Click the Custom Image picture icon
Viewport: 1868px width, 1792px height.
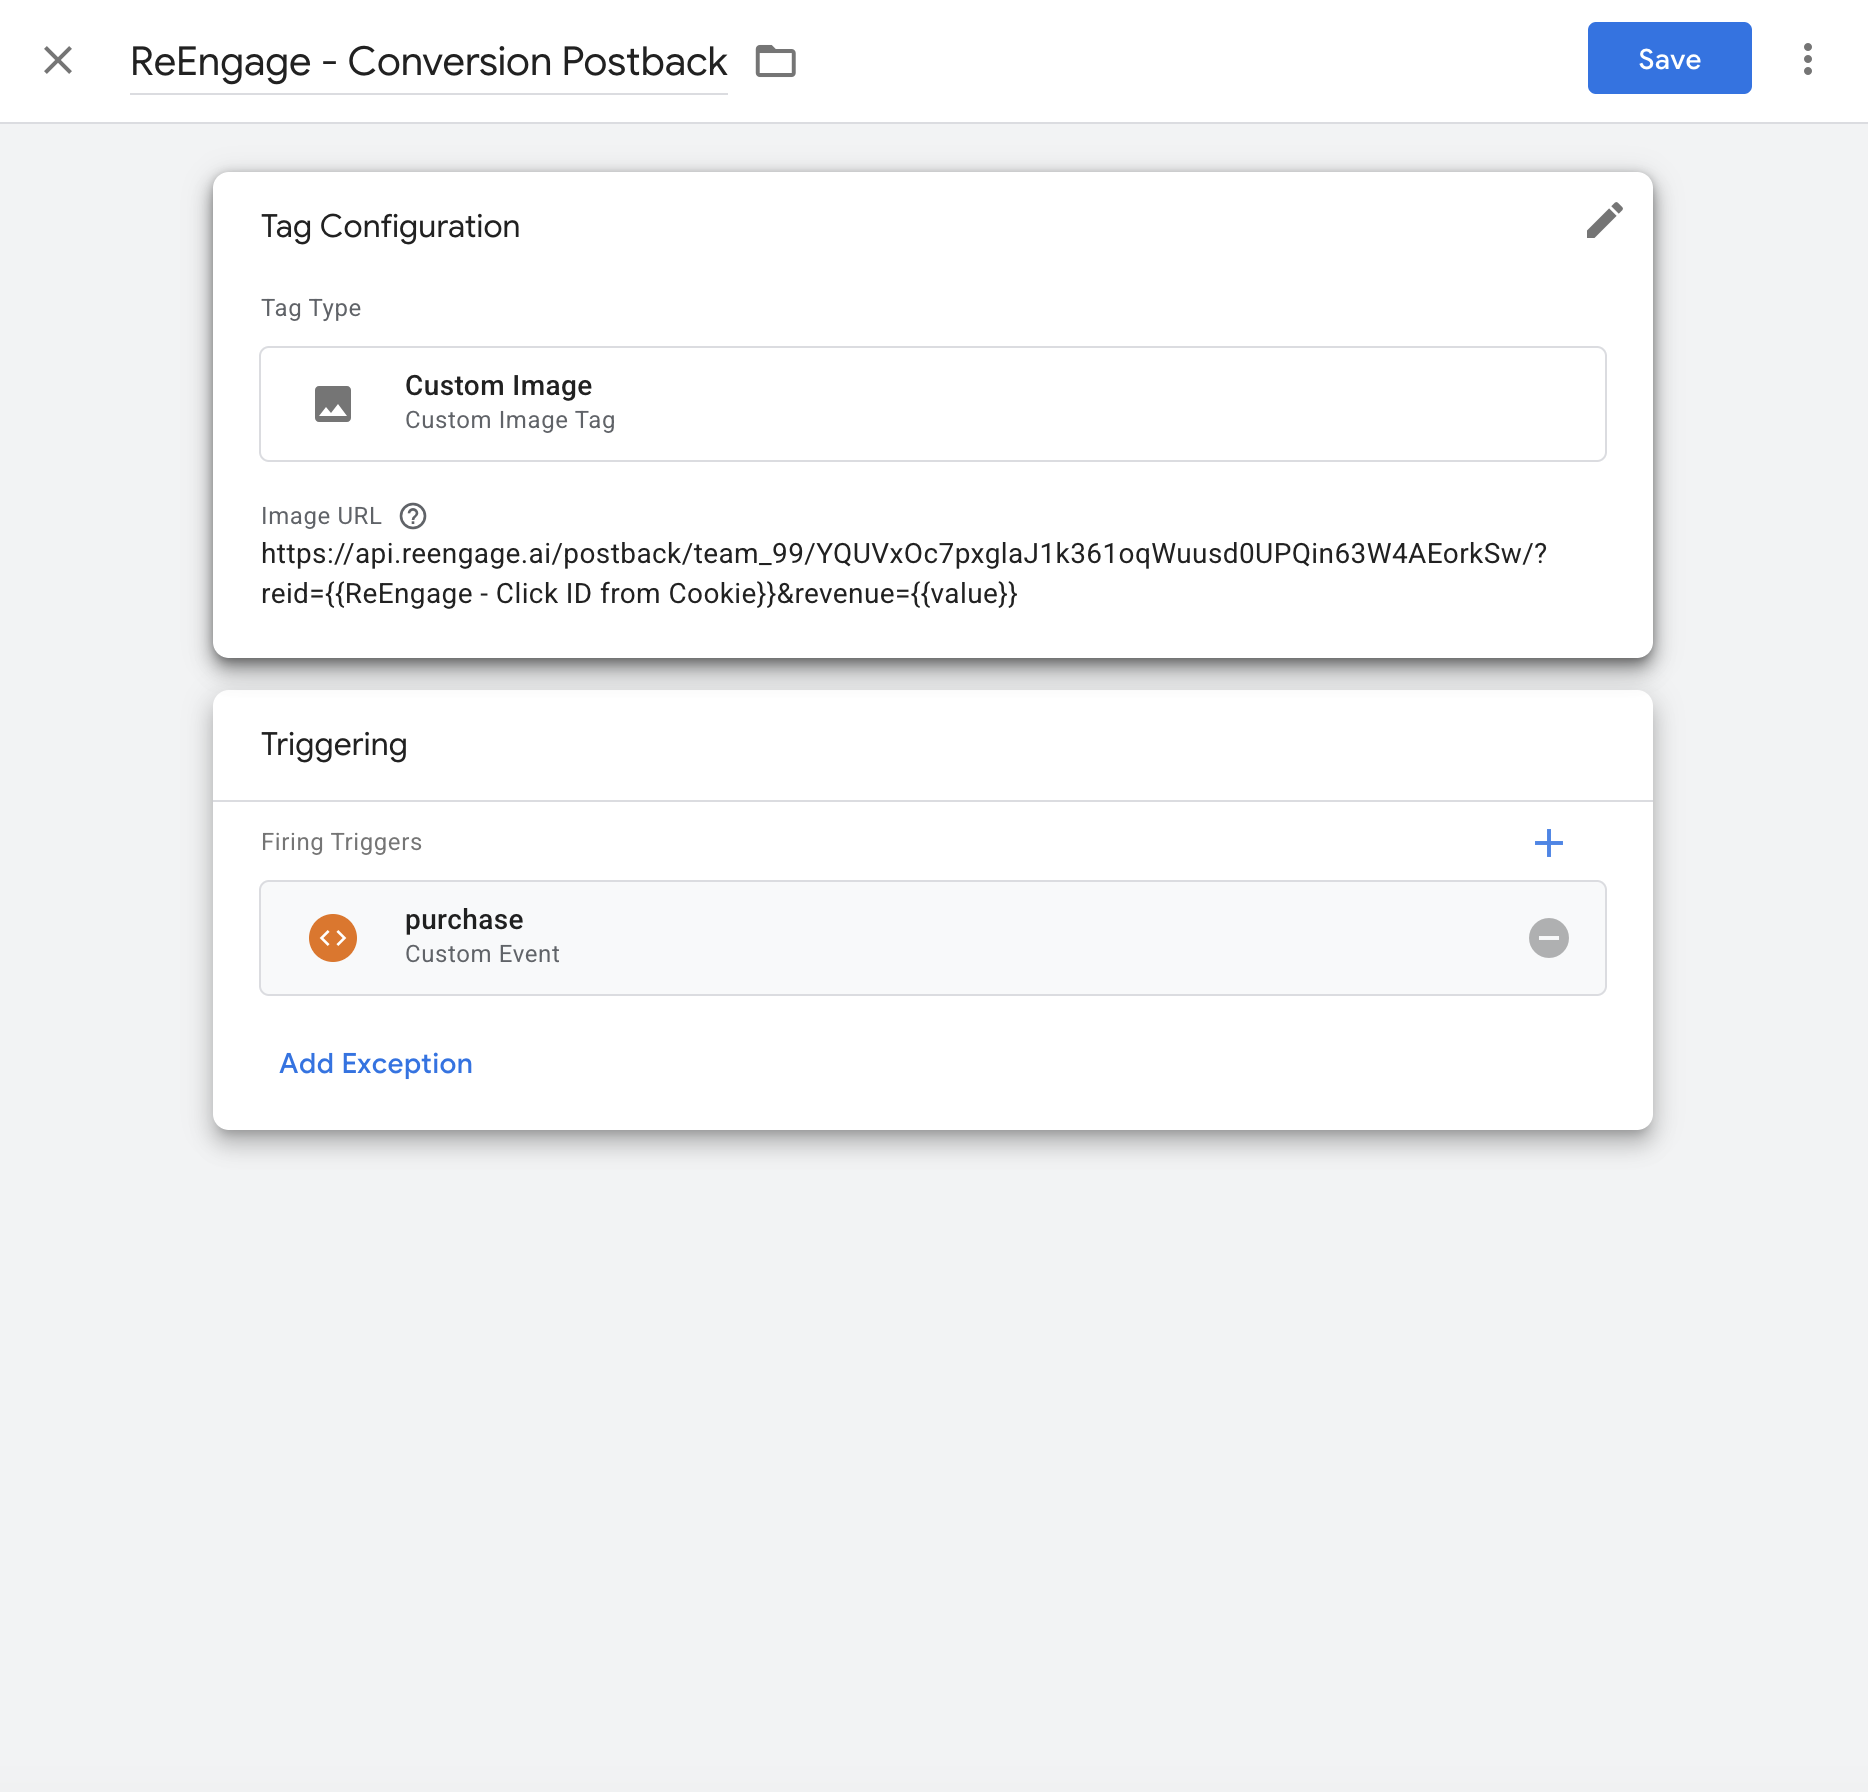[333, 404]
